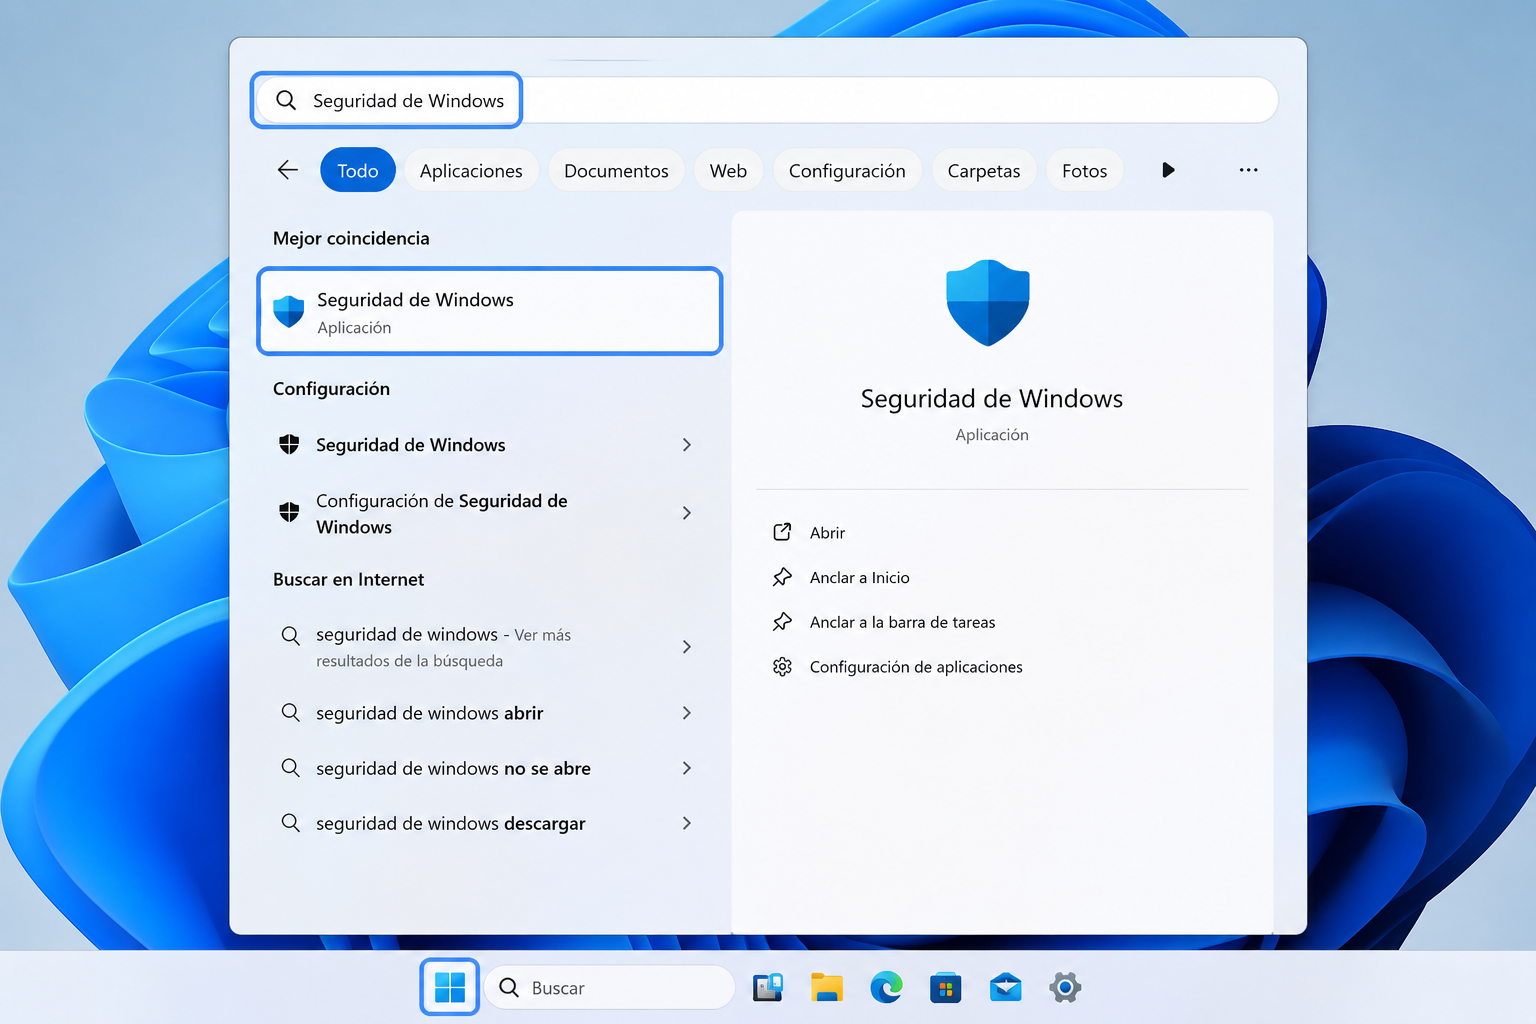Switch to the Aplicaciones filter
Screen dimensions: 1536x1024
pyautogui.click(x=471, y=170)
